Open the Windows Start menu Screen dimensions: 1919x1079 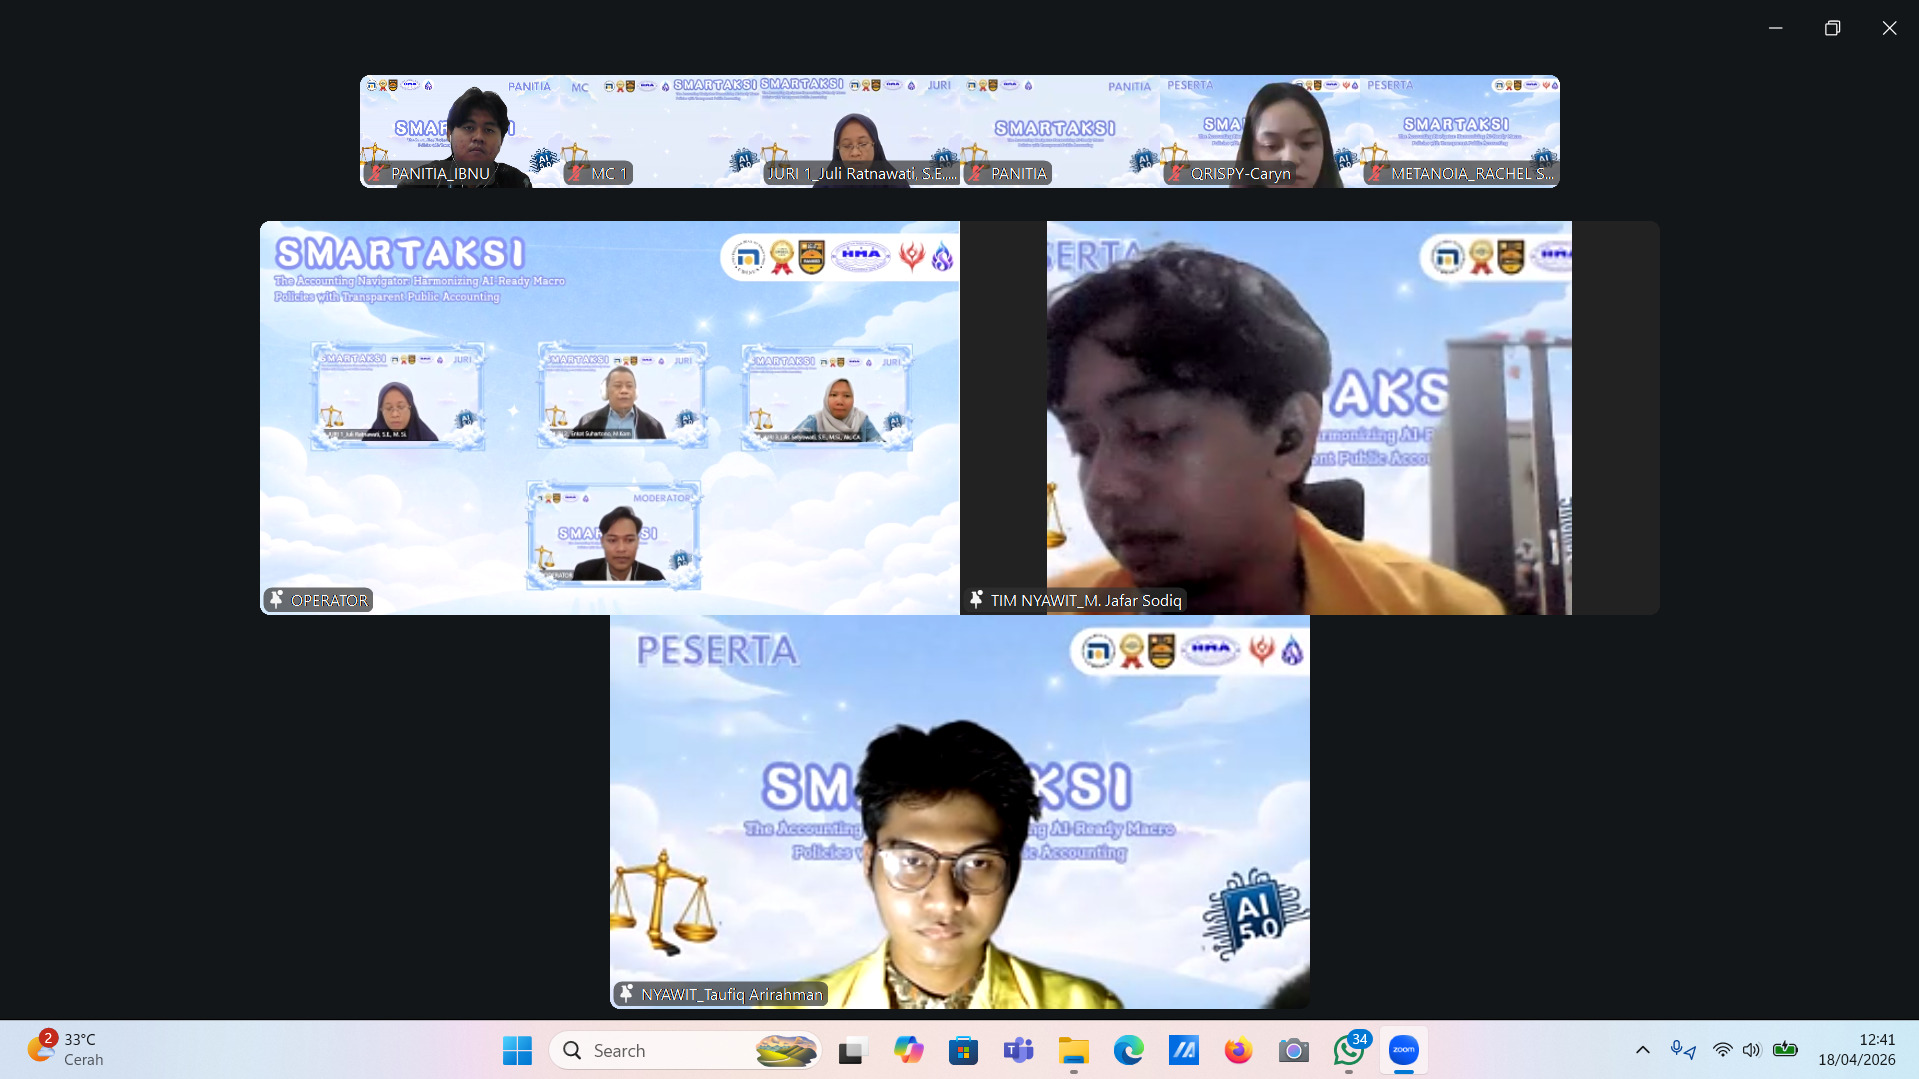click(x=517, y=1050)
